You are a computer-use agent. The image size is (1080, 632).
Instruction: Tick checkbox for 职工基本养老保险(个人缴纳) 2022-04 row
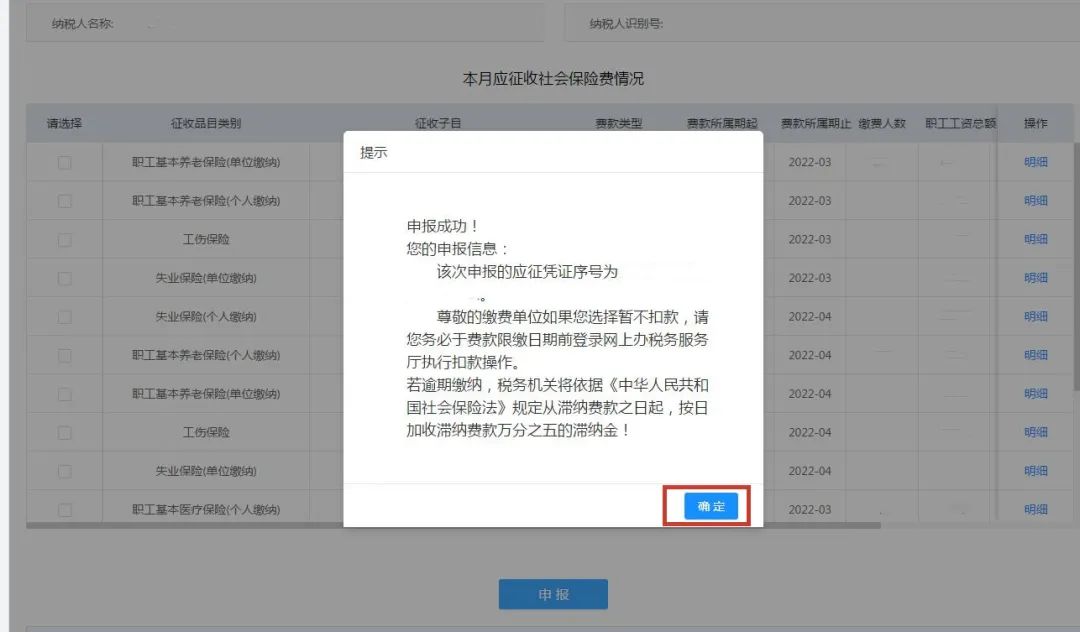click(x=65, y=355)
